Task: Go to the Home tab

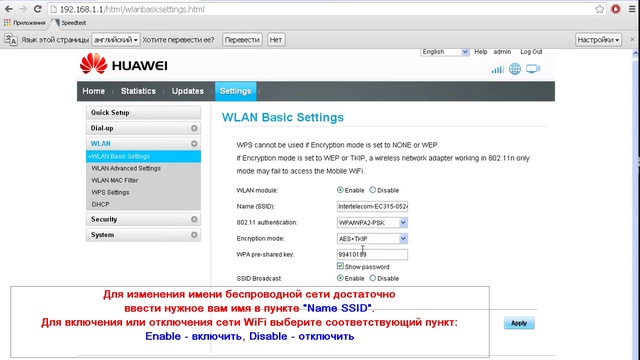Action: [x=93, y=91]
